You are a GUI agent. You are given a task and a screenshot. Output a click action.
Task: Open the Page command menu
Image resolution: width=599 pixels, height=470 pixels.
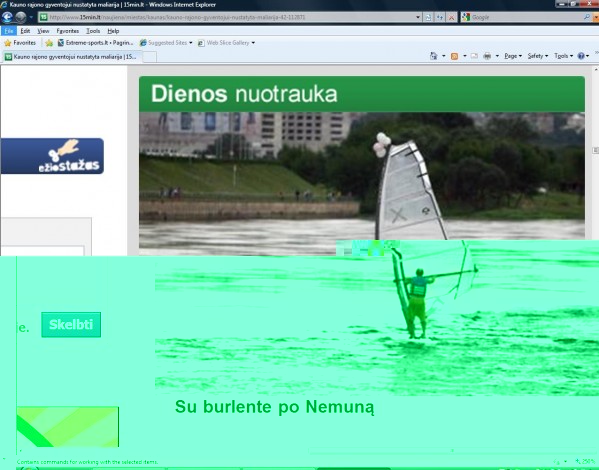point(513,56)
